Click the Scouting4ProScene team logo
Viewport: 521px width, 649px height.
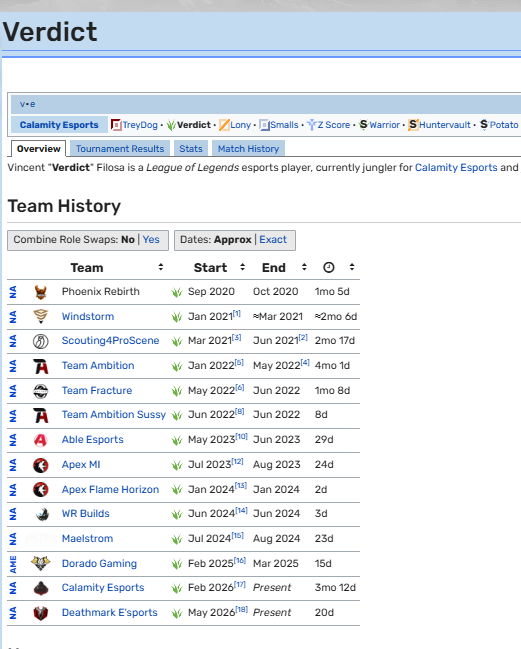coord(41,341)
